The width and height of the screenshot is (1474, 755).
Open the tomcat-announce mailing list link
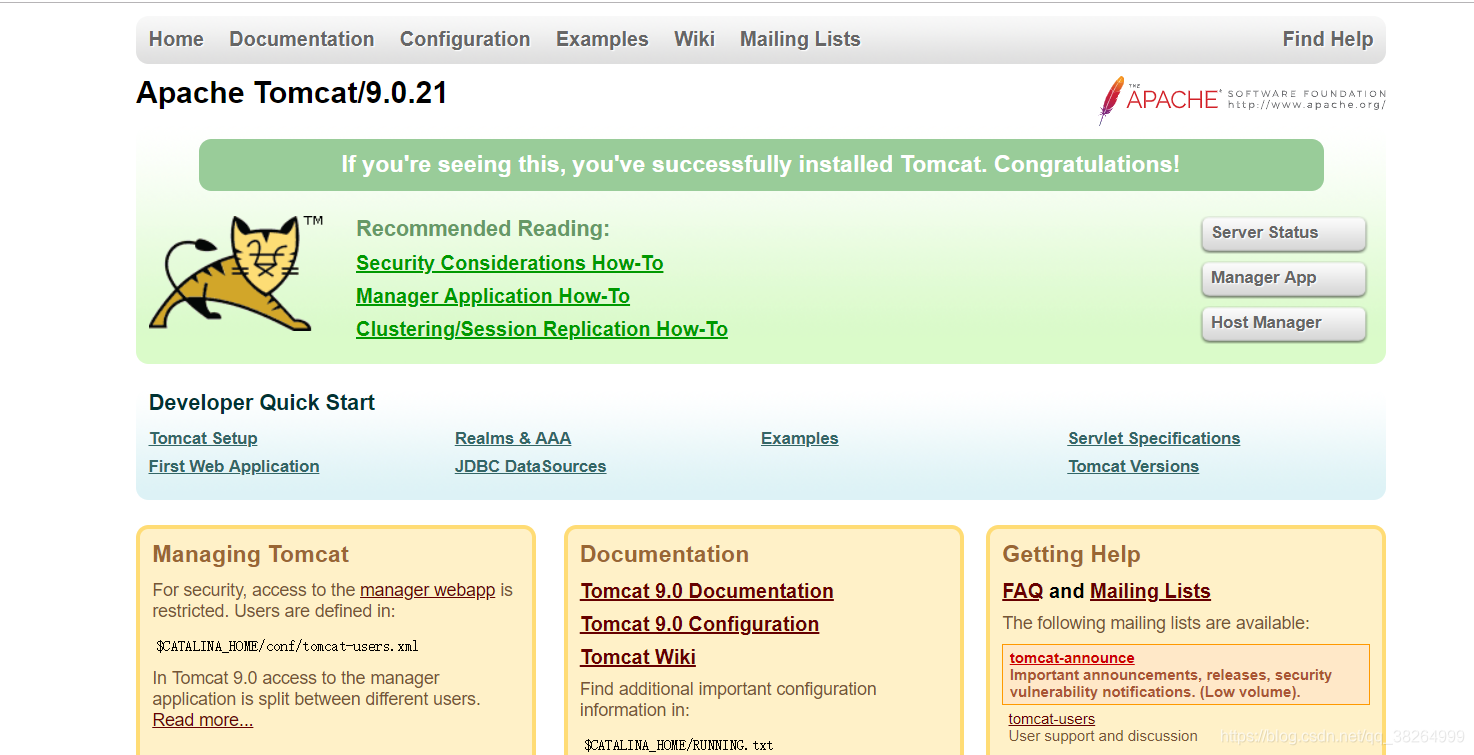click(1072, 658)
